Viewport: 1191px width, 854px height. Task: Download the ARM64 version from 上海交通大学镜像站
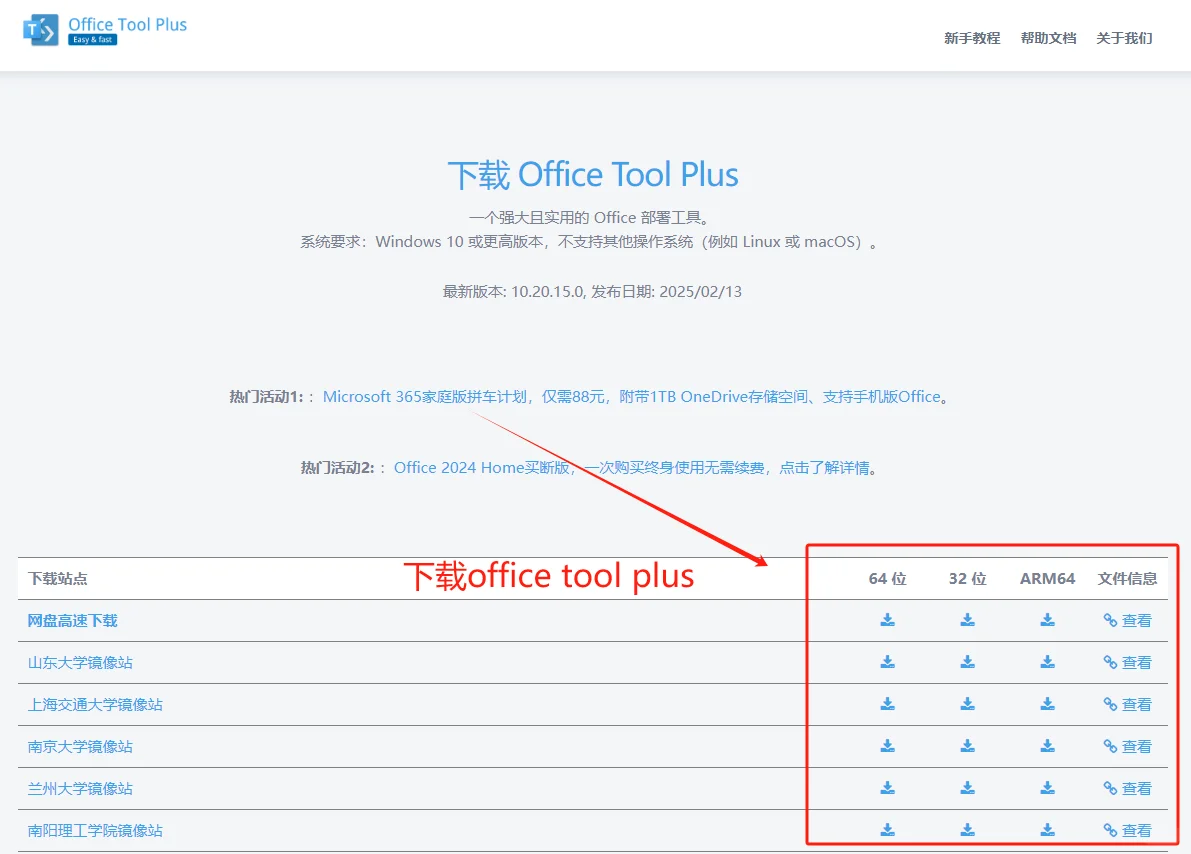pyautogui.click(x=1046, y=703)
